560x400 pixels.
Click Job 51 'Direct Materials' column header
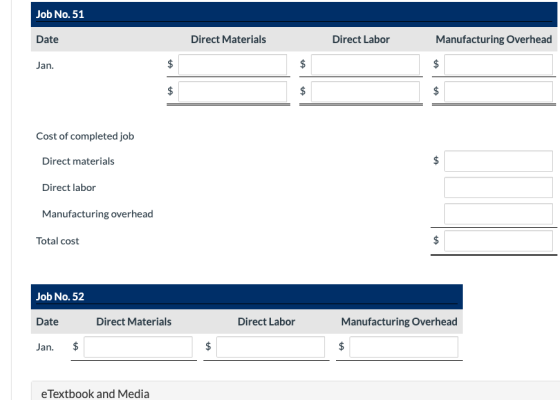click(x=229, y=39)
